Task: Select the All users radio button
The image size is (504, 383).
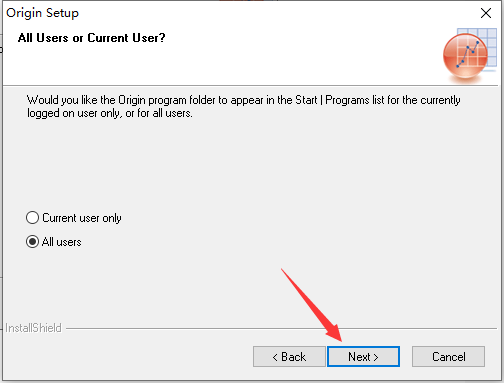Action: pos(32,242)
